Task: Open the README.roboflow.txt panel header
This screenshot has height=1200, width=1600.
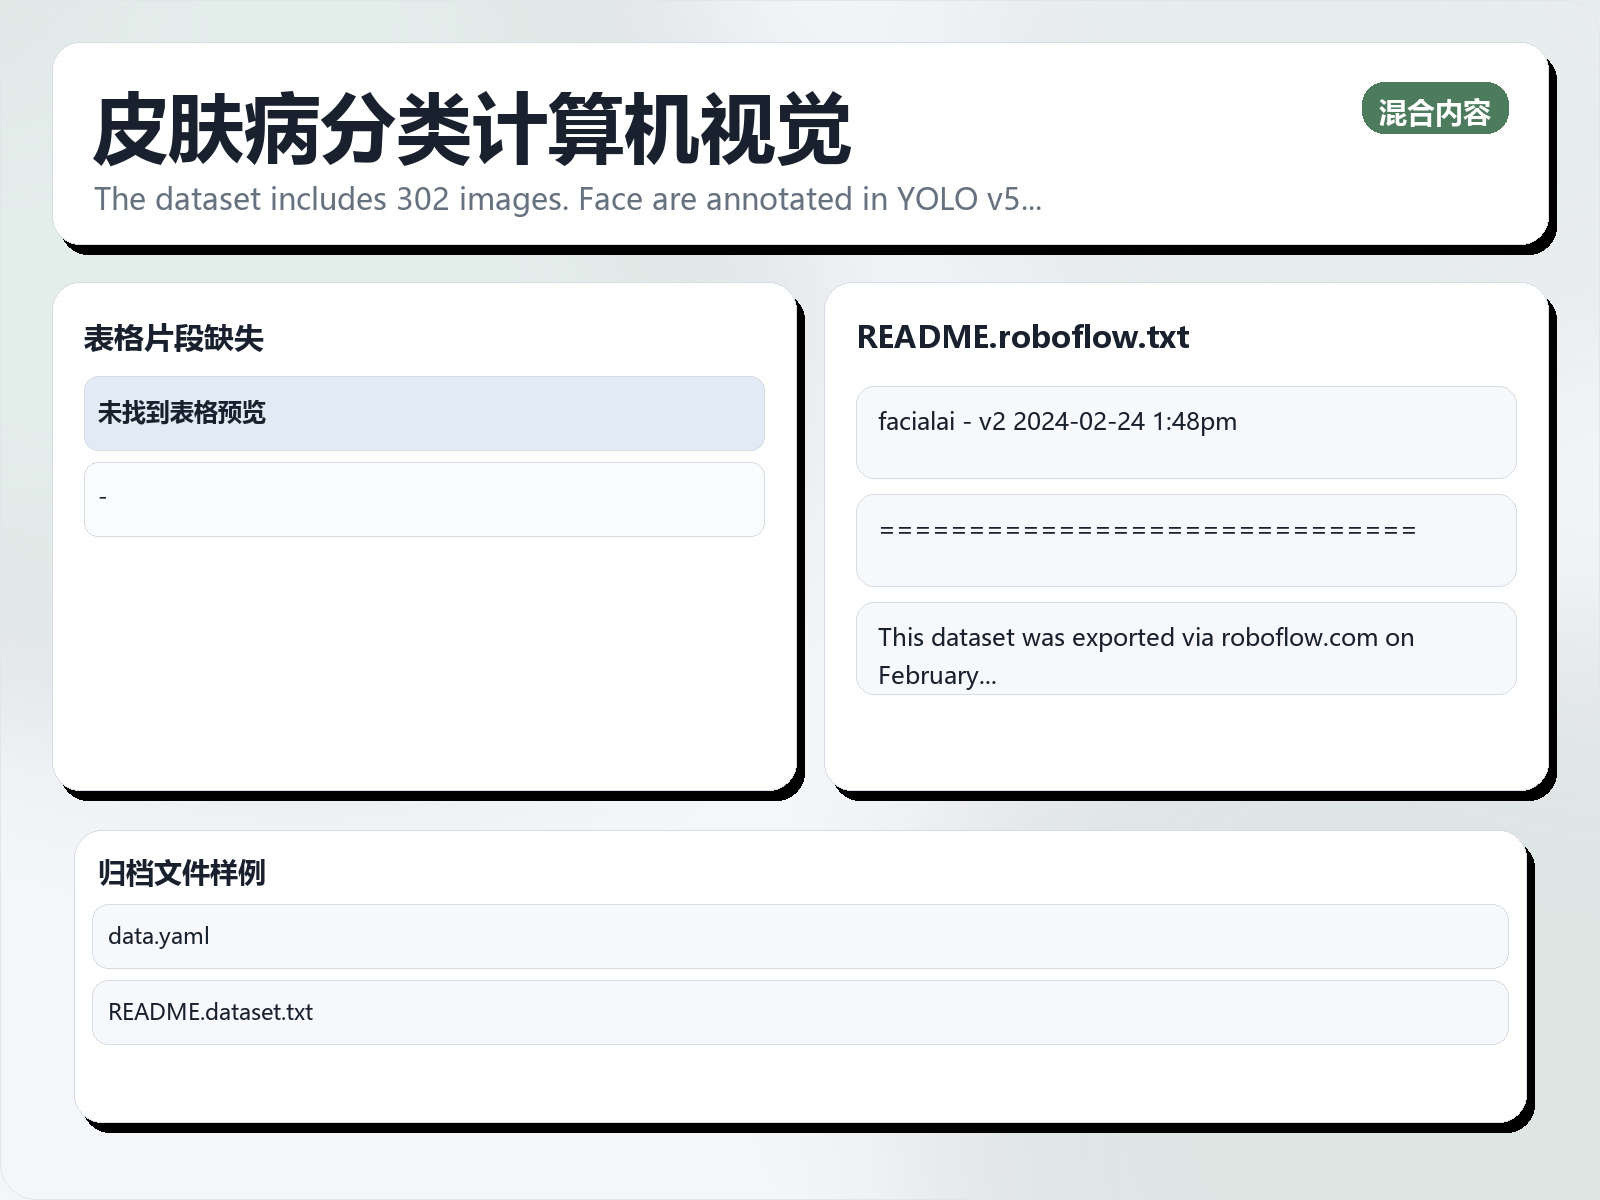Action: click(x=1022, y=338)
